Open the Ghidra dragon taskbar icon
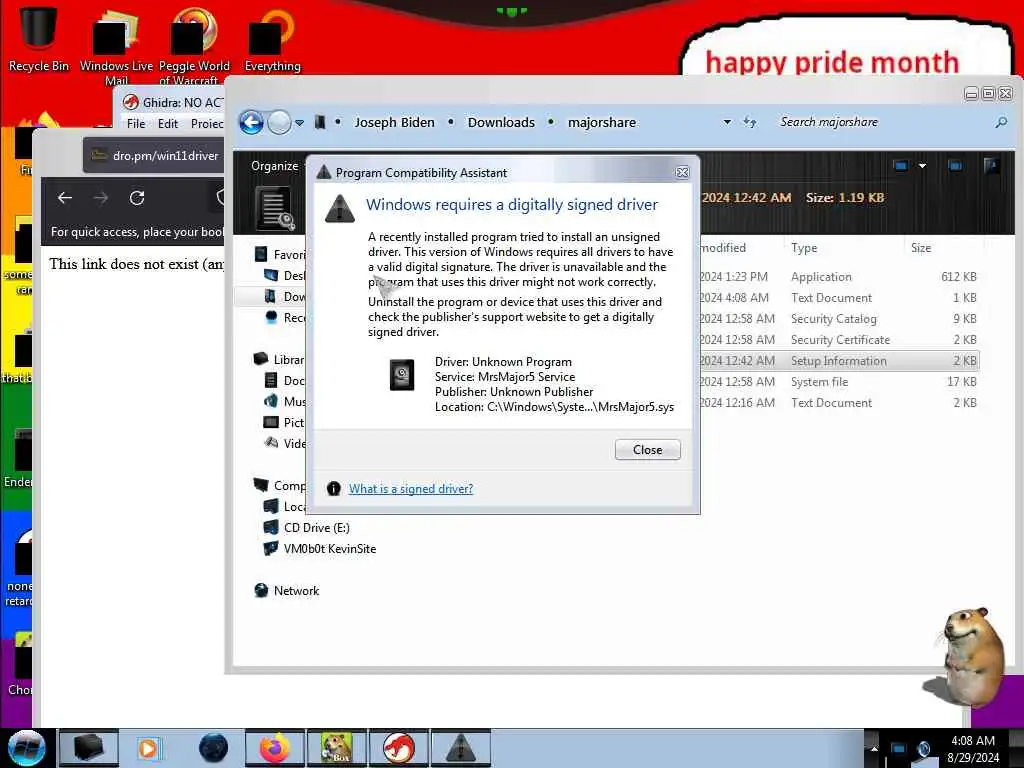Screen dimensions: 1024x768 coord(398,748)
